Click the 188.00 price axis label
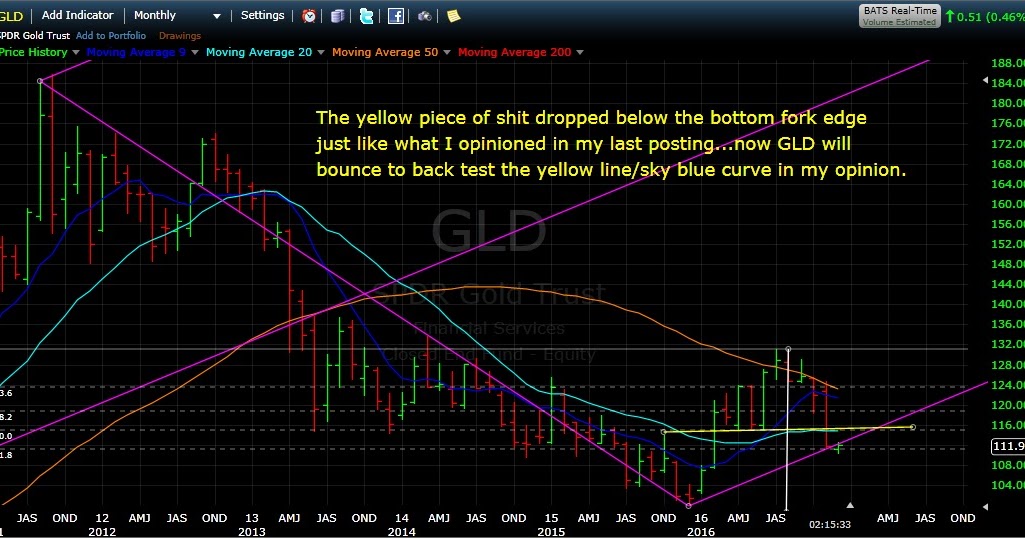The height and width of the screenshot is (538, 1025). point(1008,63)
